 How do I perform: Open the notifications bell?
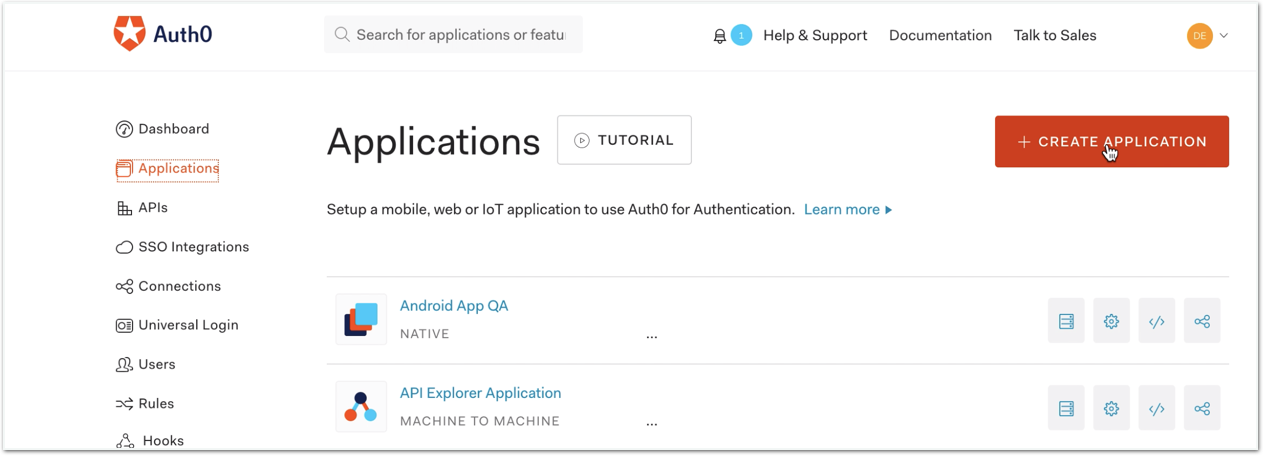point(720,36)
